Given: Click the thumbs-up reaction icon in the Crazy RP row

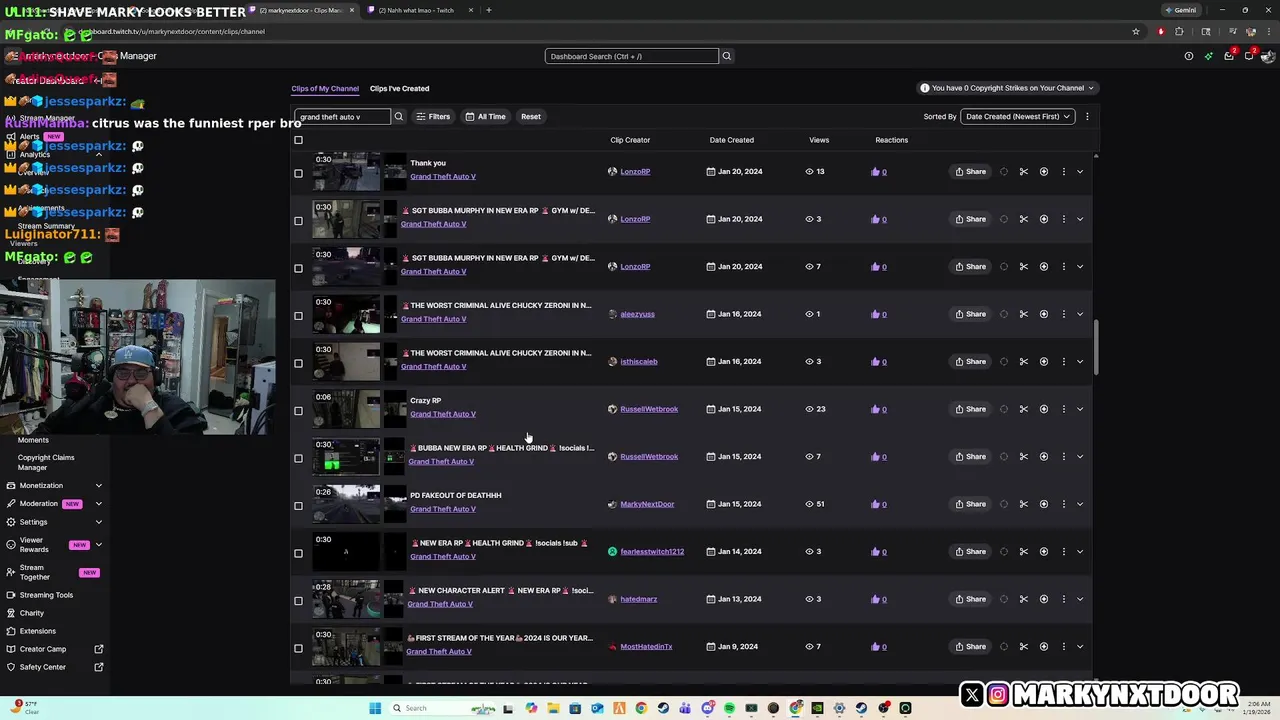Looking at the screenshot, I should click(x=875, y=409).
